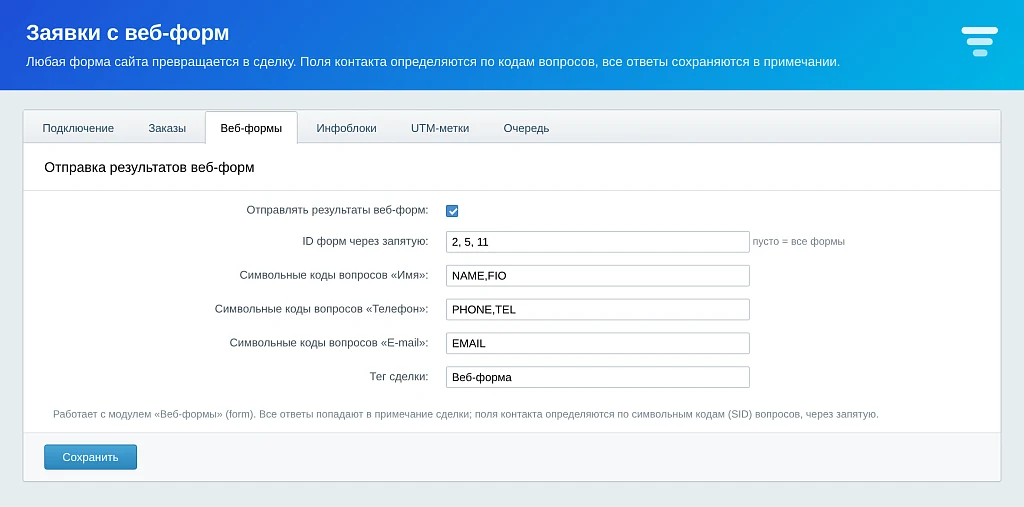This screenshot has width=1024, height=507.
Task: Click the «Имя» question codes field
Action: (598, 276)
